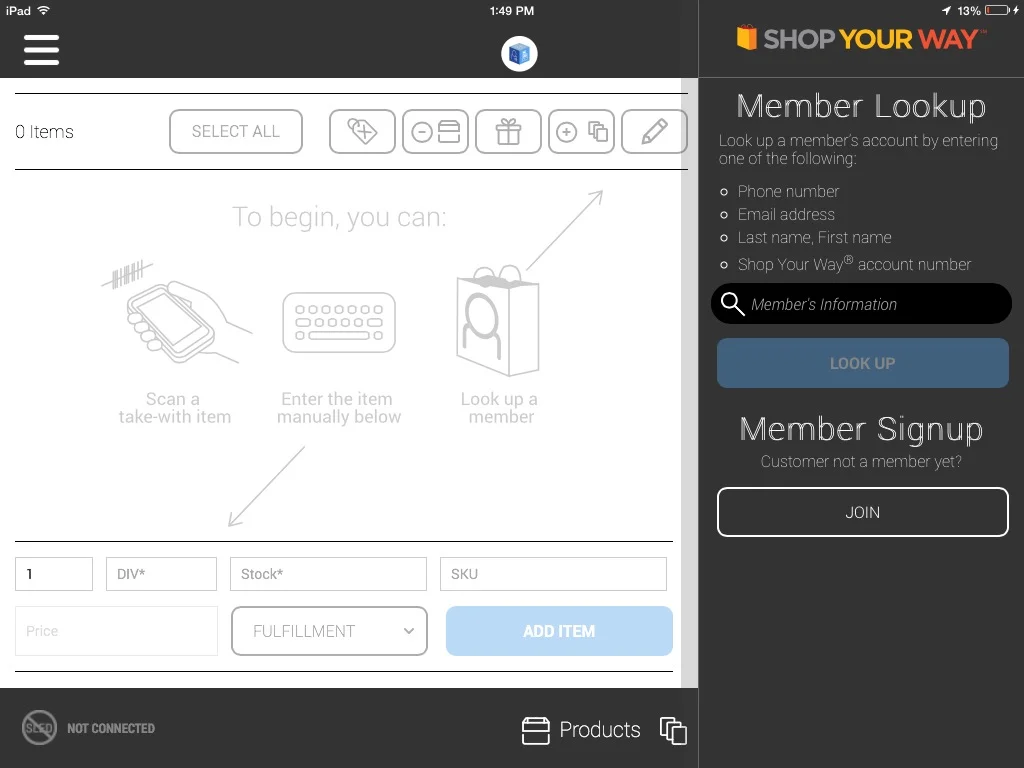Tap the keyboard manual entry illustration

pos(339,323)
